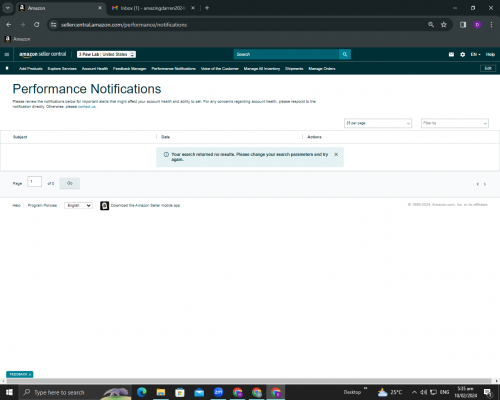Open Add Products menu item

click(31, 69)
